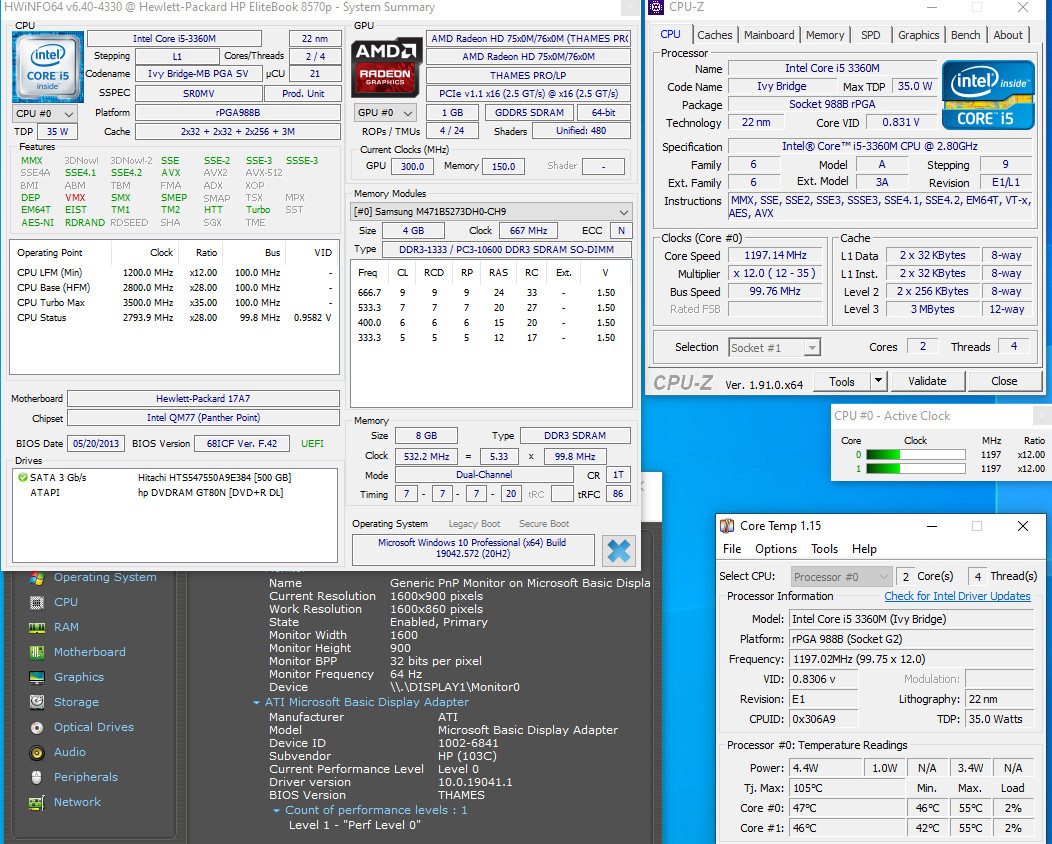This screenshot has height=844, width=1052.
Task: Click the CPU chip icon in Speccy sidebar
Action: (37, 602)
